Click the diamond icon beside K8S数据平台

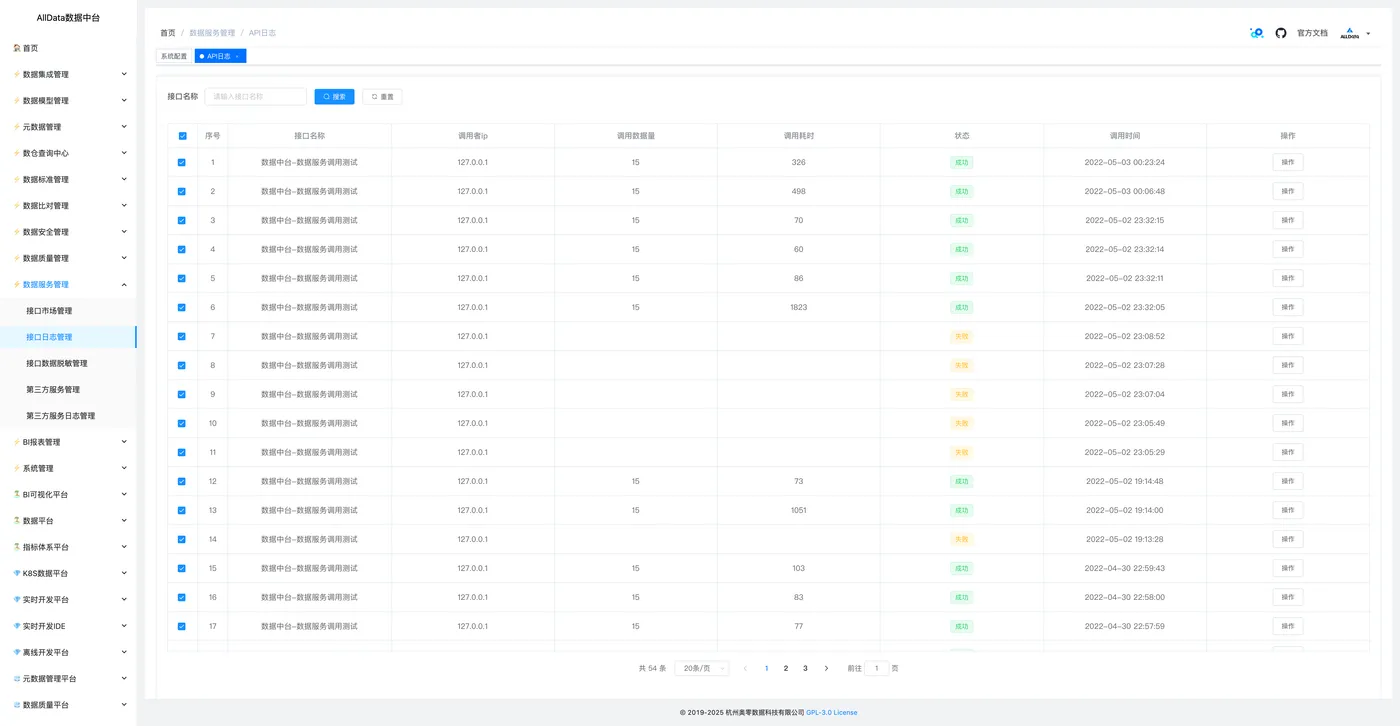[x=17, y=574]
